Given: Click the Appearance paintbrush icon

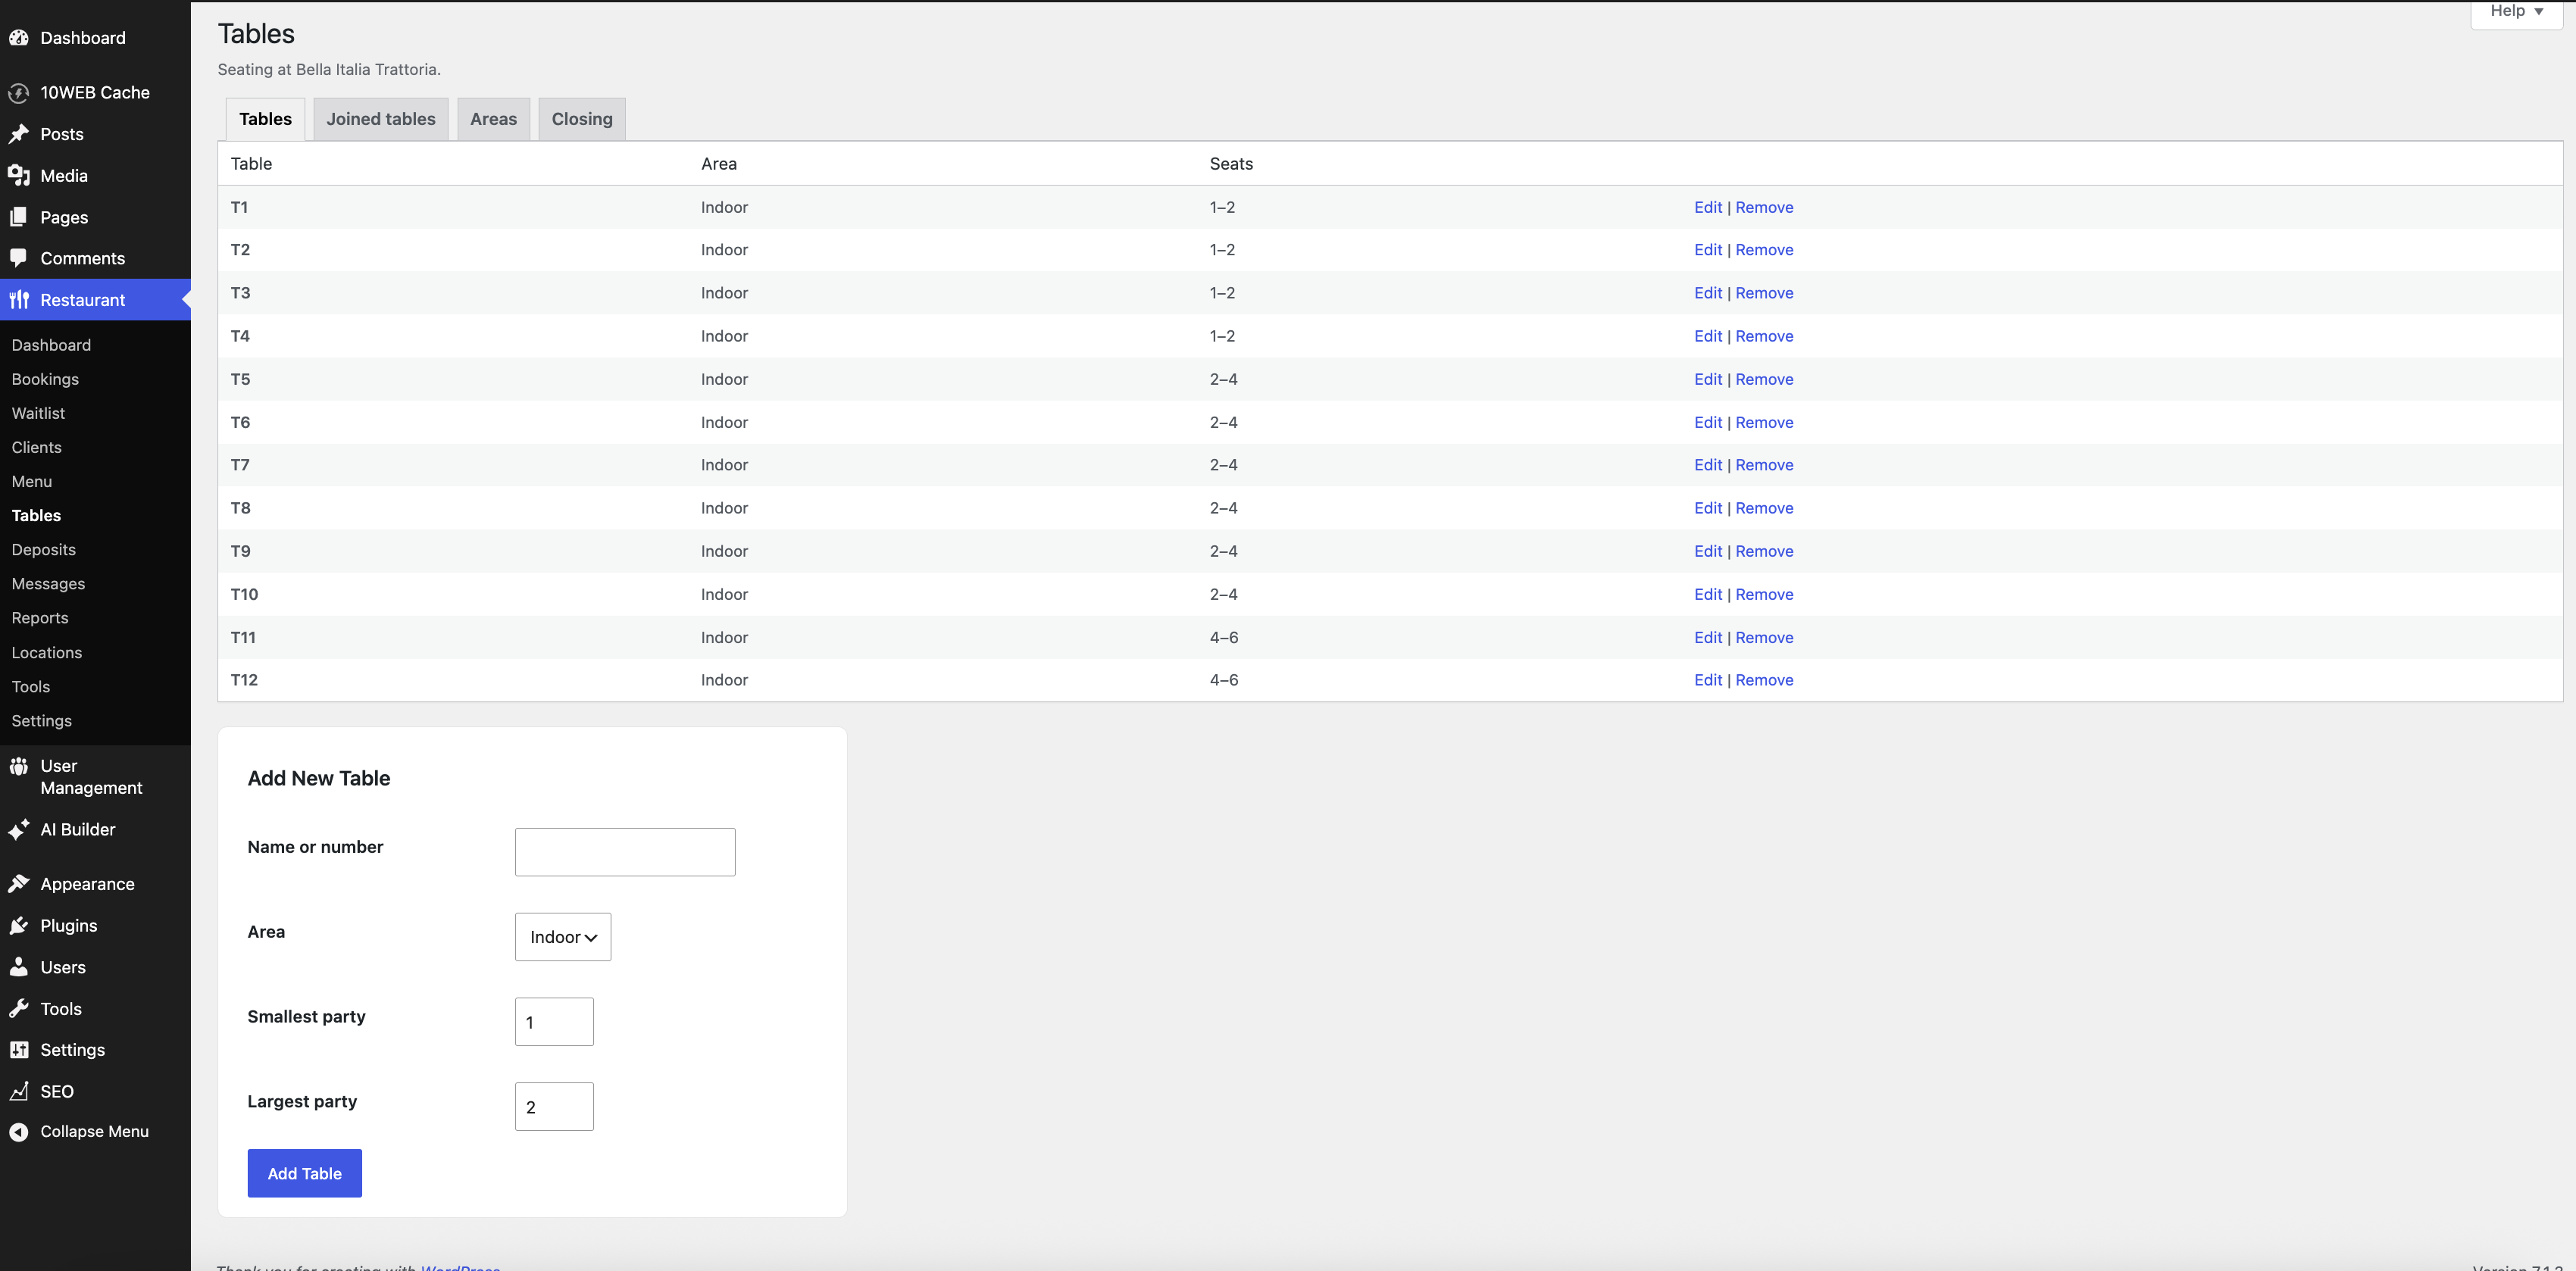Looking at the screenshot, I should (x=19, y=884).
